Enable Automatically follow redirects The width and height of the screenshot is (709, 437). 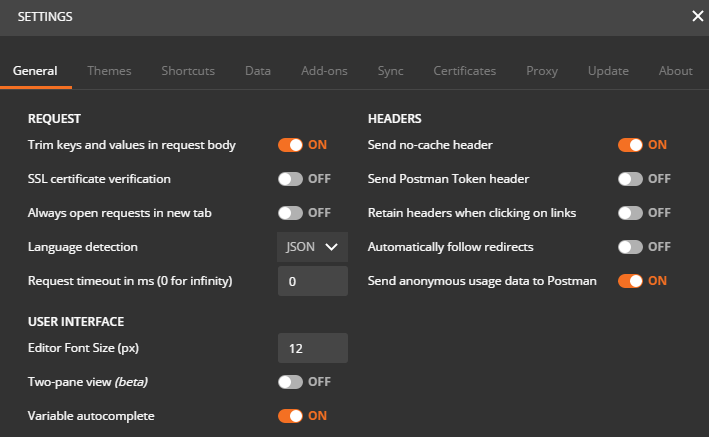pos(630,247)
